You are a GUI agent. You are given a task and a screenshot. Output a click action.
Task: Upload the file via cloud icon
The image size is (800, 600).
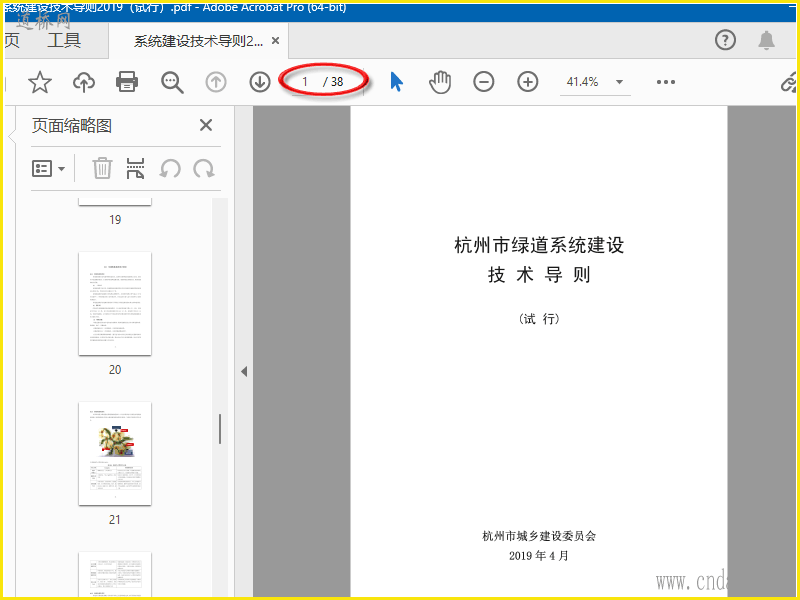click(x=84, y=82)
